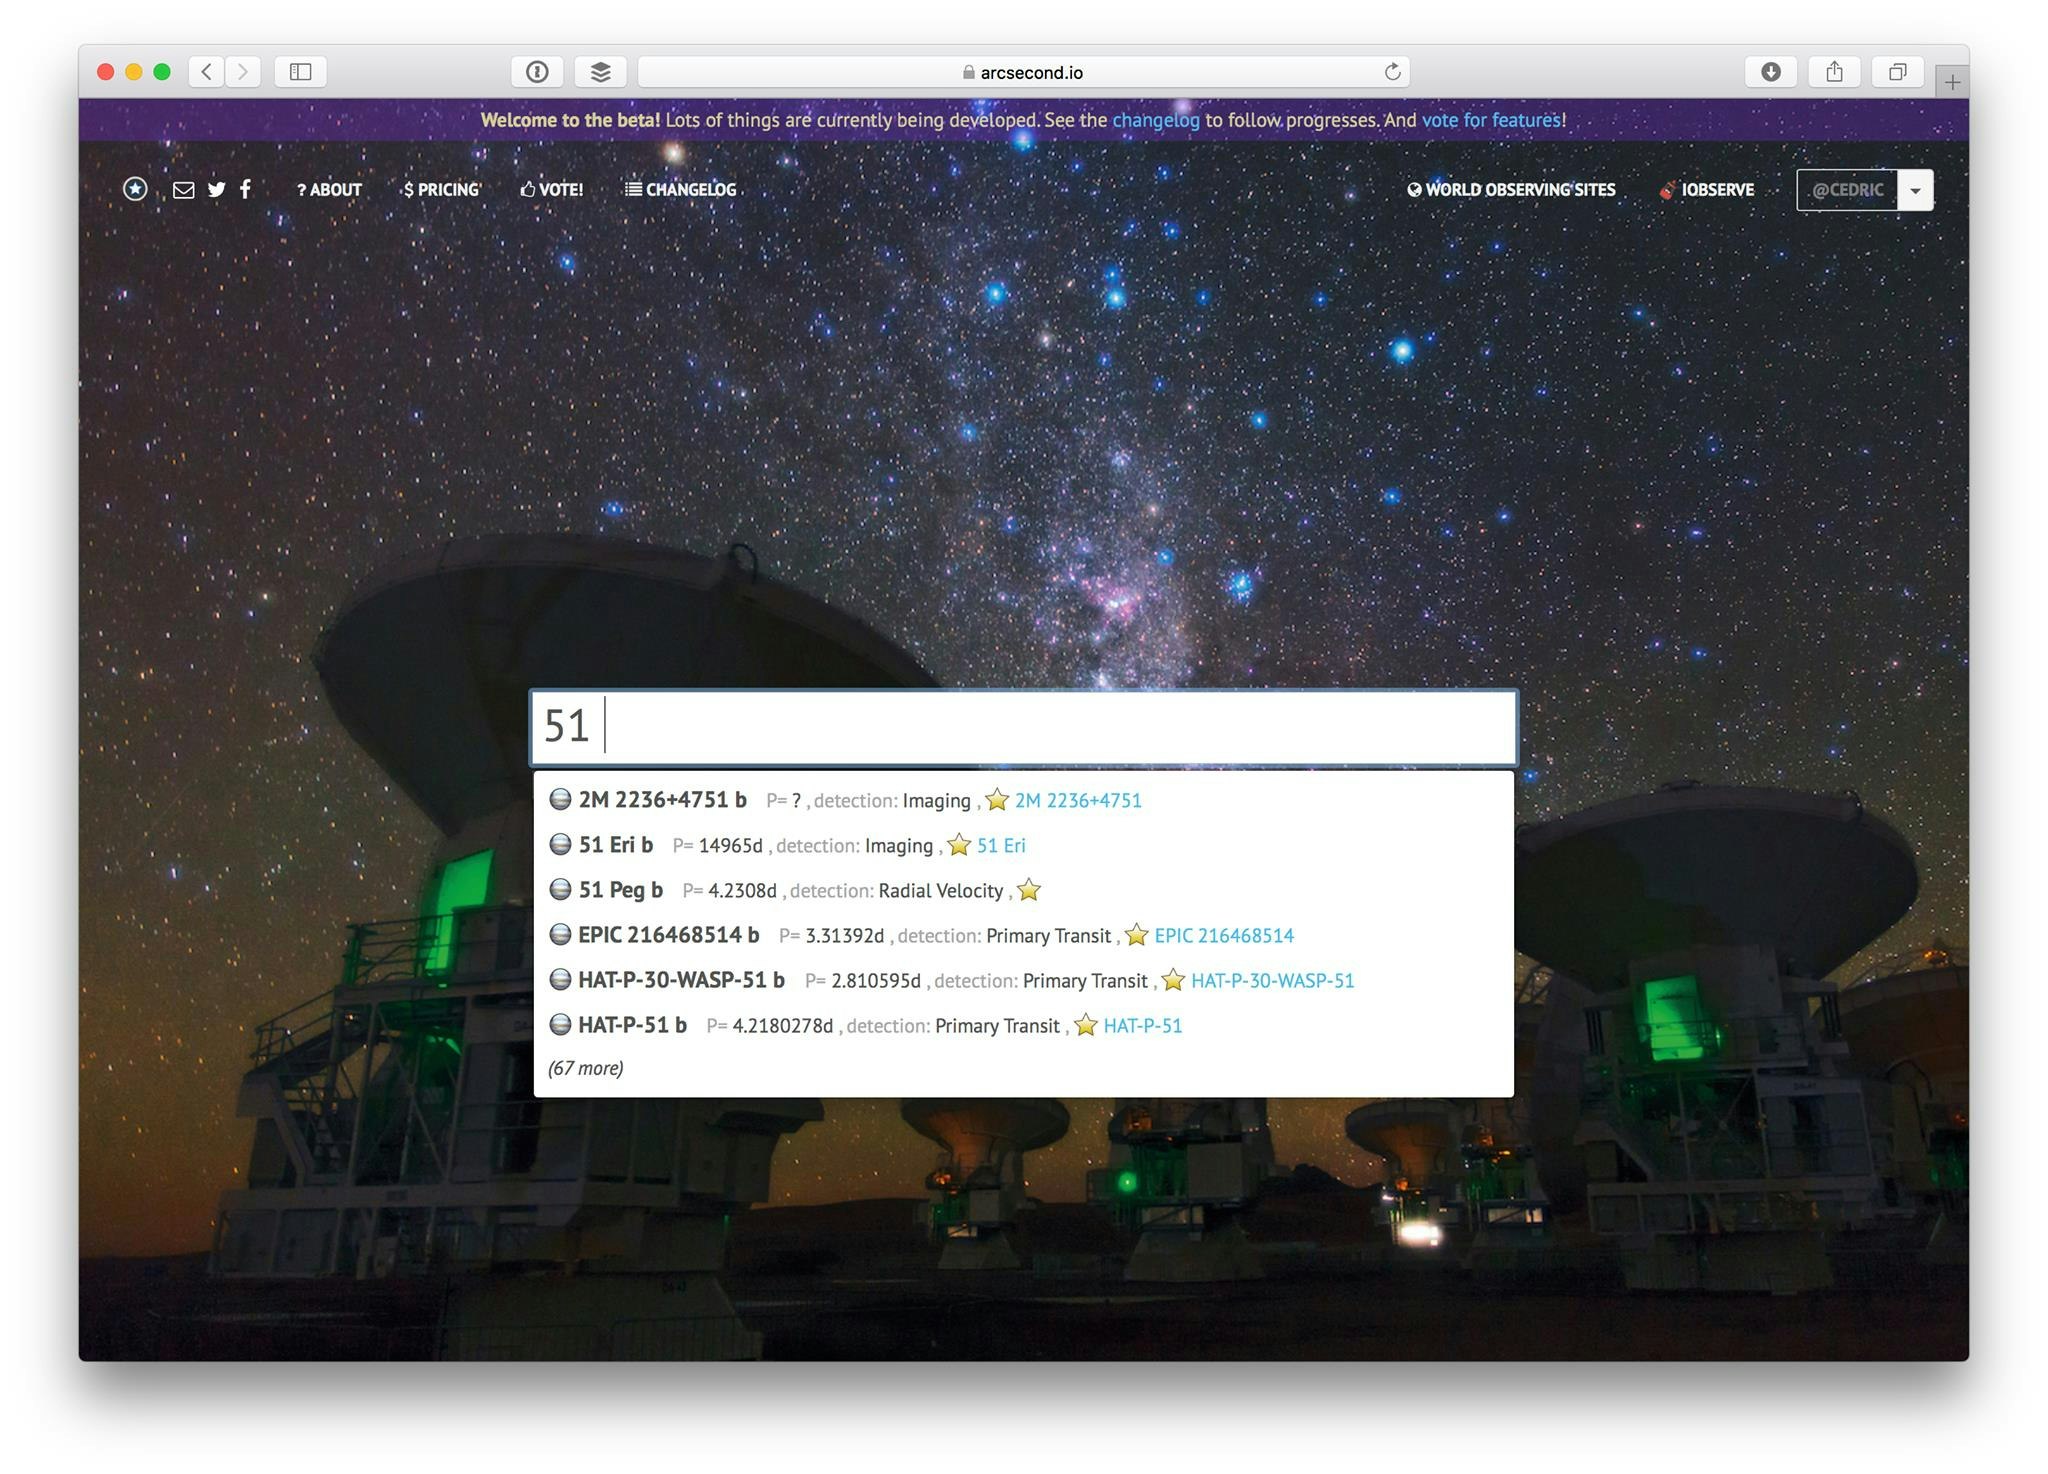2048x1474 pixels.
Task: Open World Observing Sites page
Action: 1511,189
